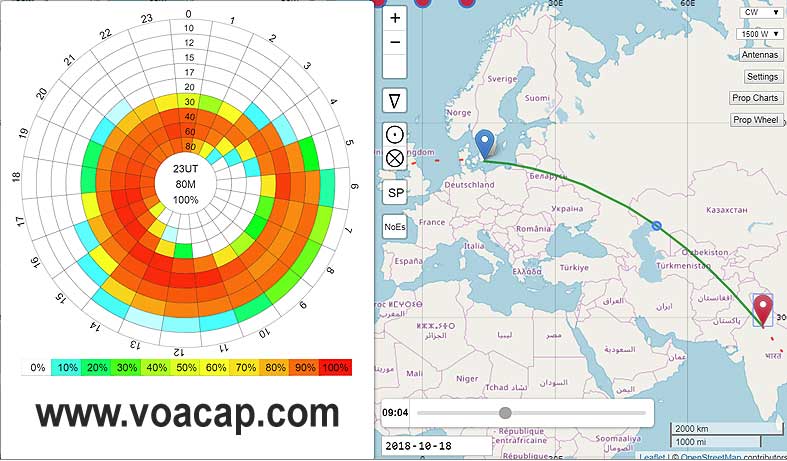Open the Settings panel
787x461 pixels.
click(x=762, y=76)
